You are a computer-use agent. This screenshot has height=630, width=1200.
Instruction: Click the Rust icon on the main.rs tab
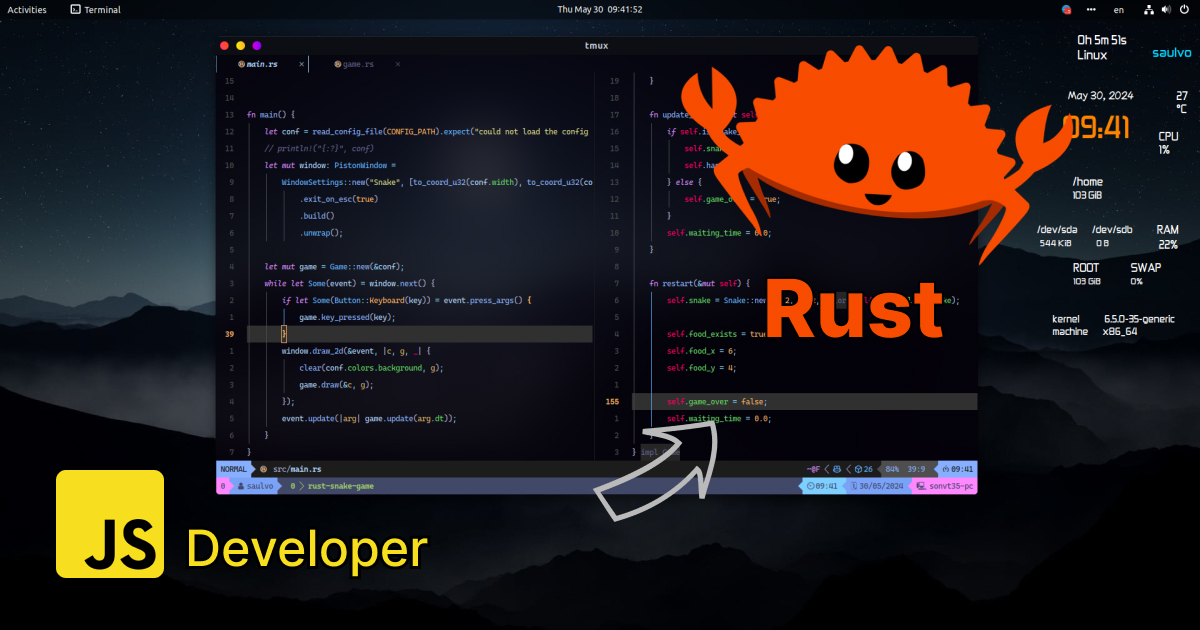240,63
